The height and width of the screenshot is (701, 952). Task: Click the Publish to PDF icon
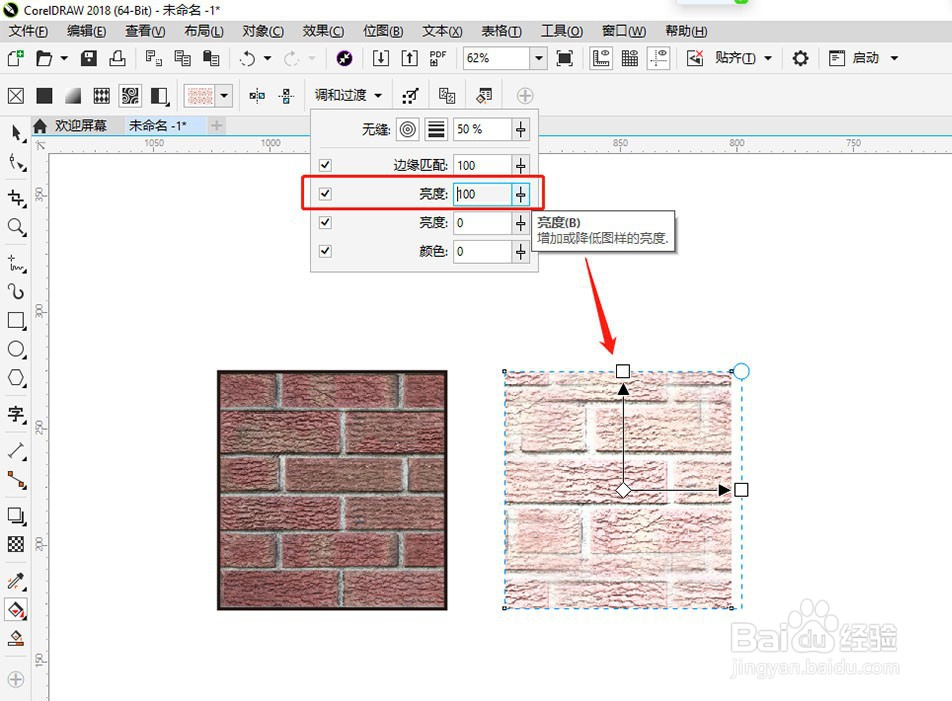pos(438,58)
